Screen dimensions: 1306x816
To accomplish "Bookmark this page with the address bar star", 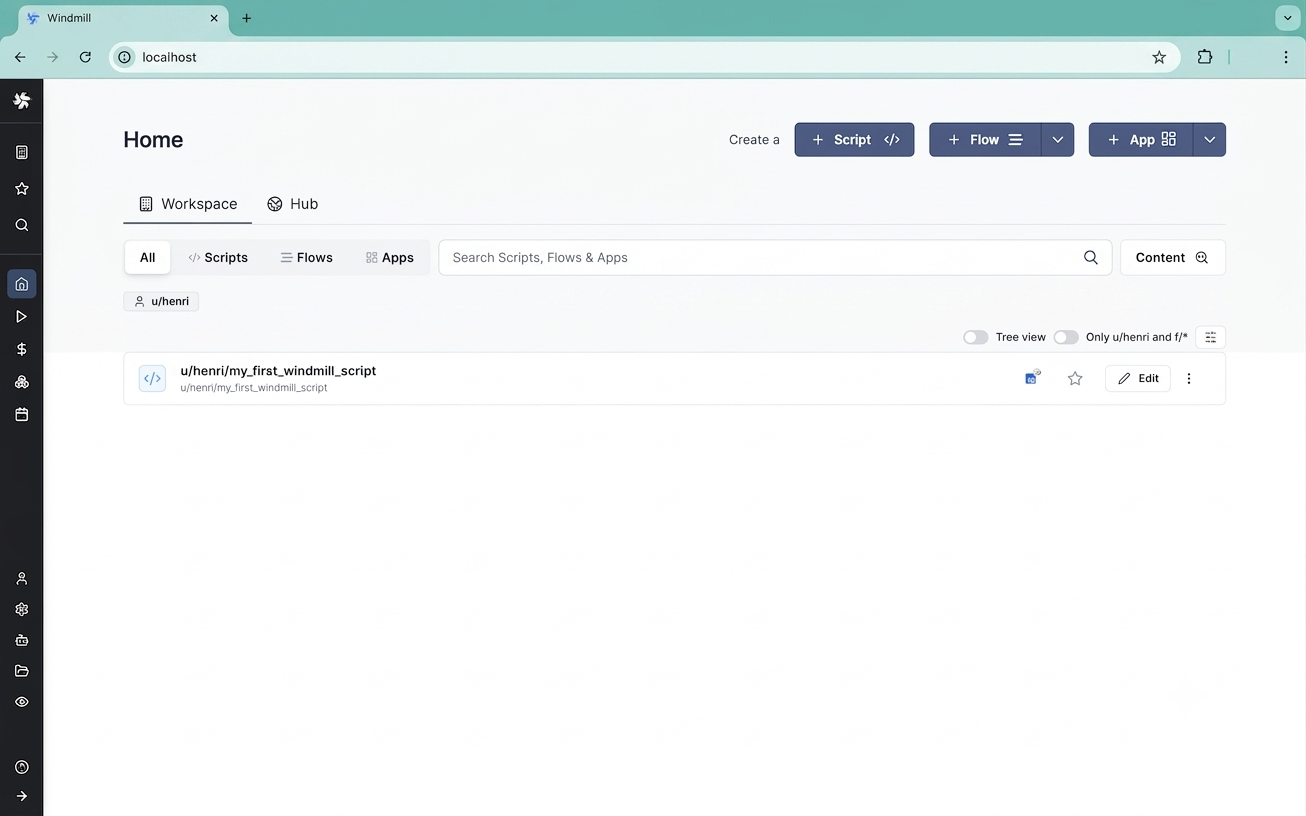I will (x=1159, y=57).
